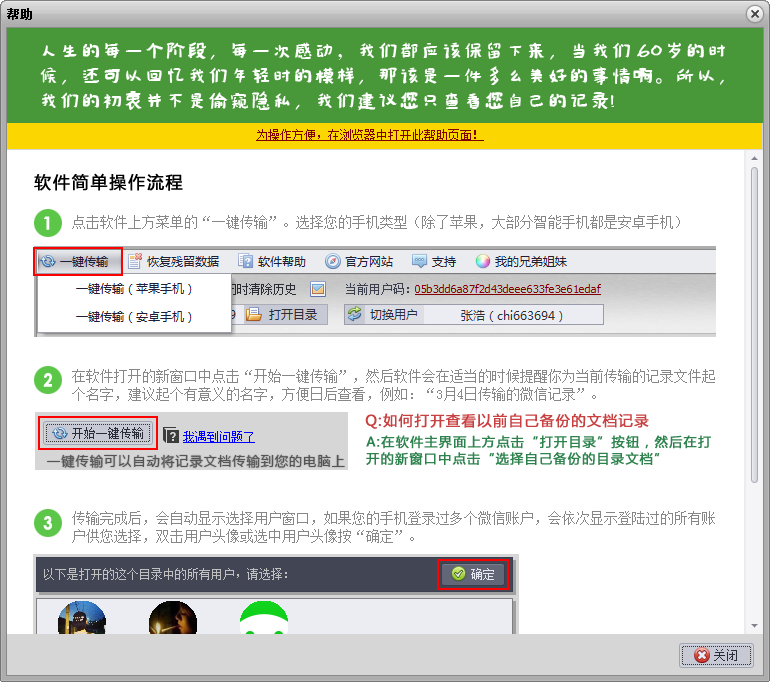Viewport: 770px width, 682px height.
Task: Click the 我遇到问题了 link
Action: pyautogui.click(x=218, y=436)
